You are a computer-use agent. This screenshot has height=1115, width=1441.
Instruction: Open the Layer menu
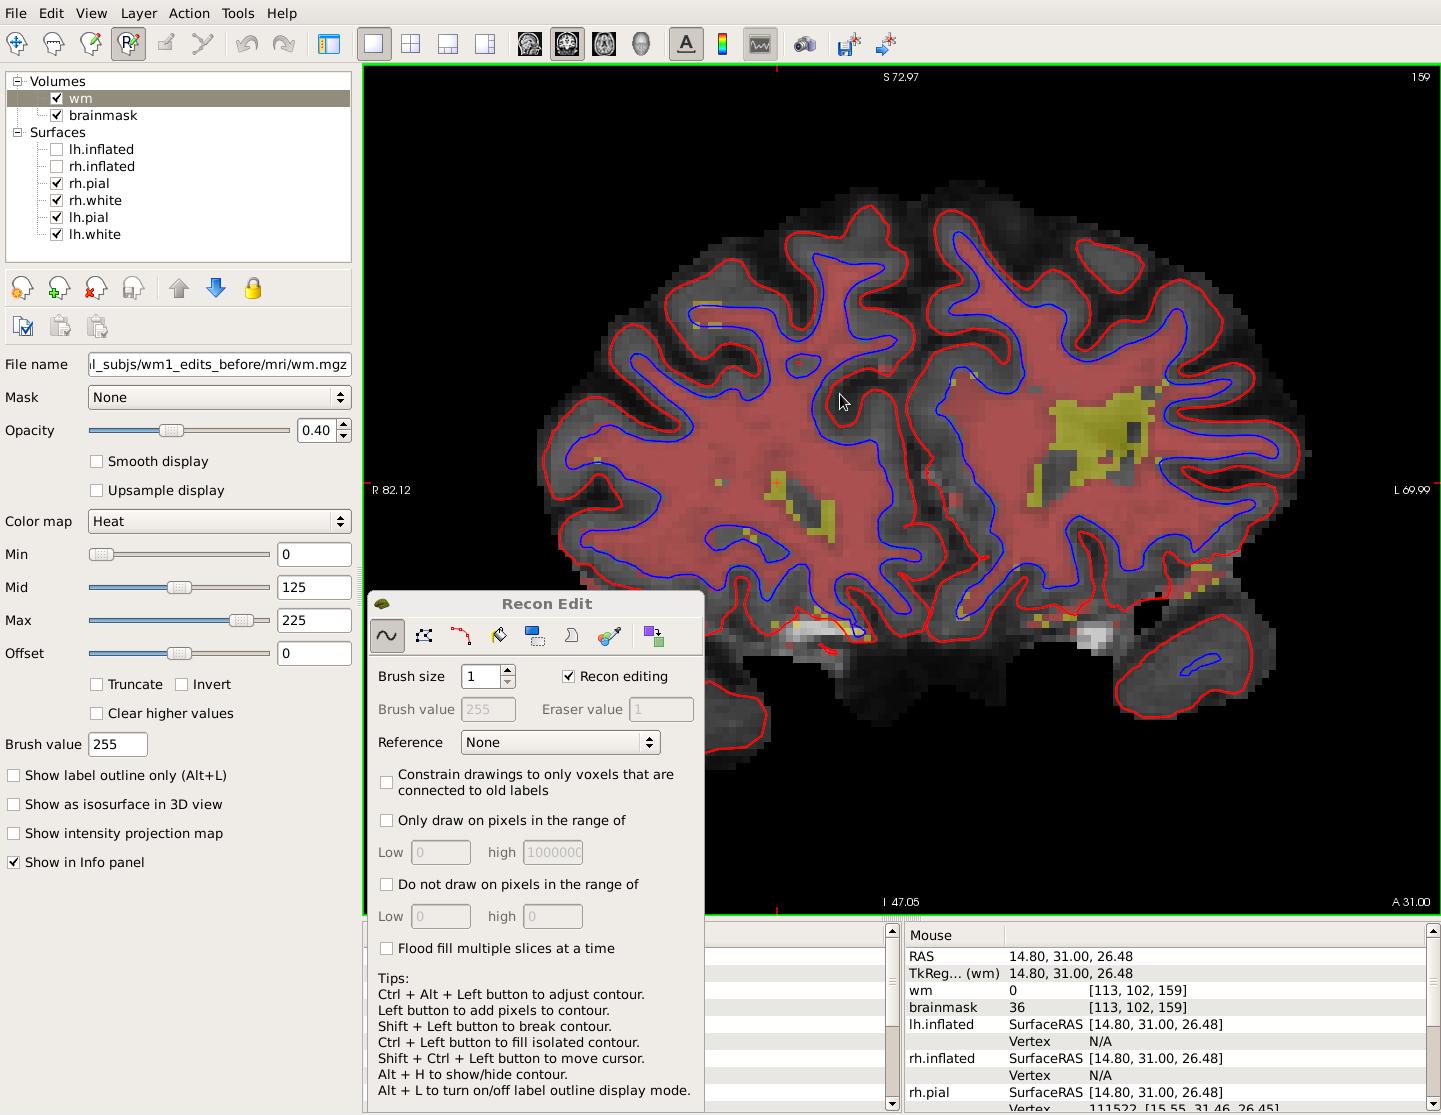tap(138, 13)
